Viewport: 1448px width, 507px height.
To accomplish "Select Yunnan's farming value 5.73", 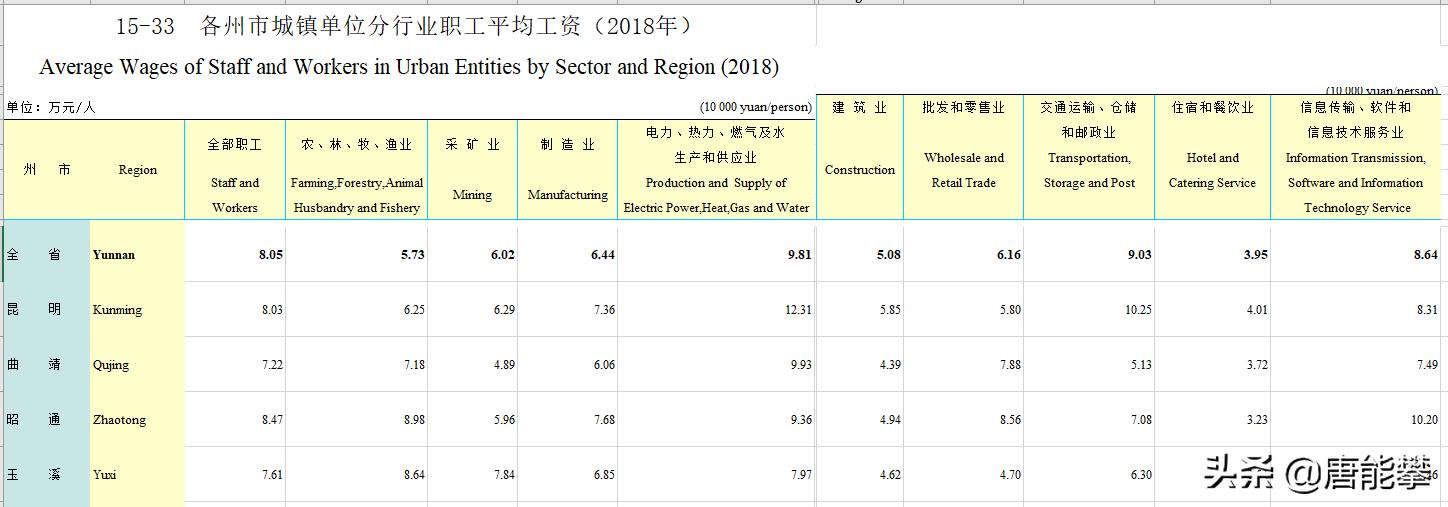I will (412, 254).
